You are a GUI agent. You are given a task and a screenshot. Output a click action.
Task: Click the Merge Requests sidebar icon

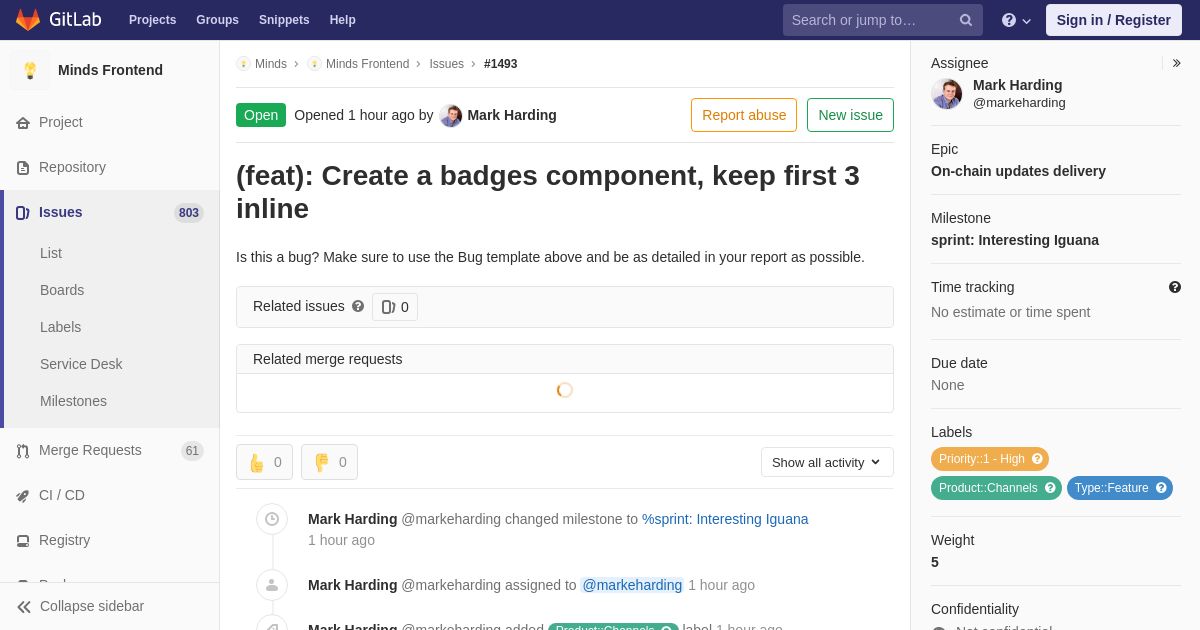point(23,450)
